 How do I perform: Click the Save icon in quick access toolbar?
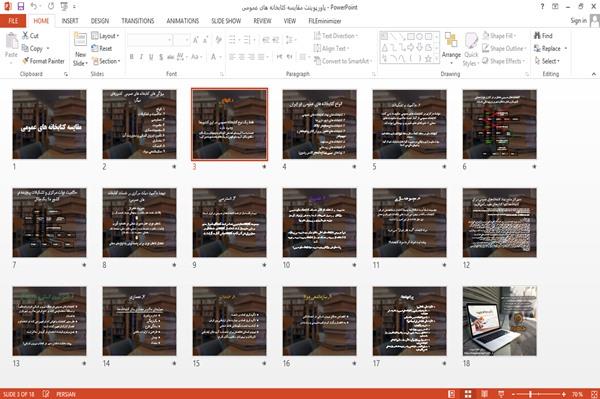pyautogui.click(x=21, y=7)
